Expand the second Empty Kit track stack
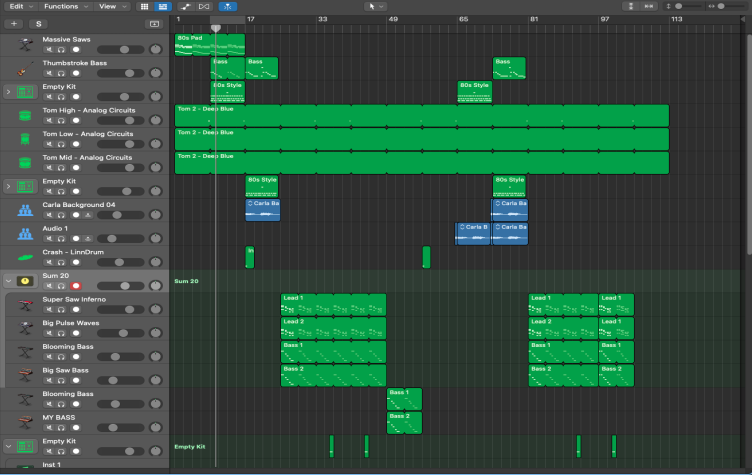Image resolution: width=752 pixels, height=476 pixels. [8, 186]
